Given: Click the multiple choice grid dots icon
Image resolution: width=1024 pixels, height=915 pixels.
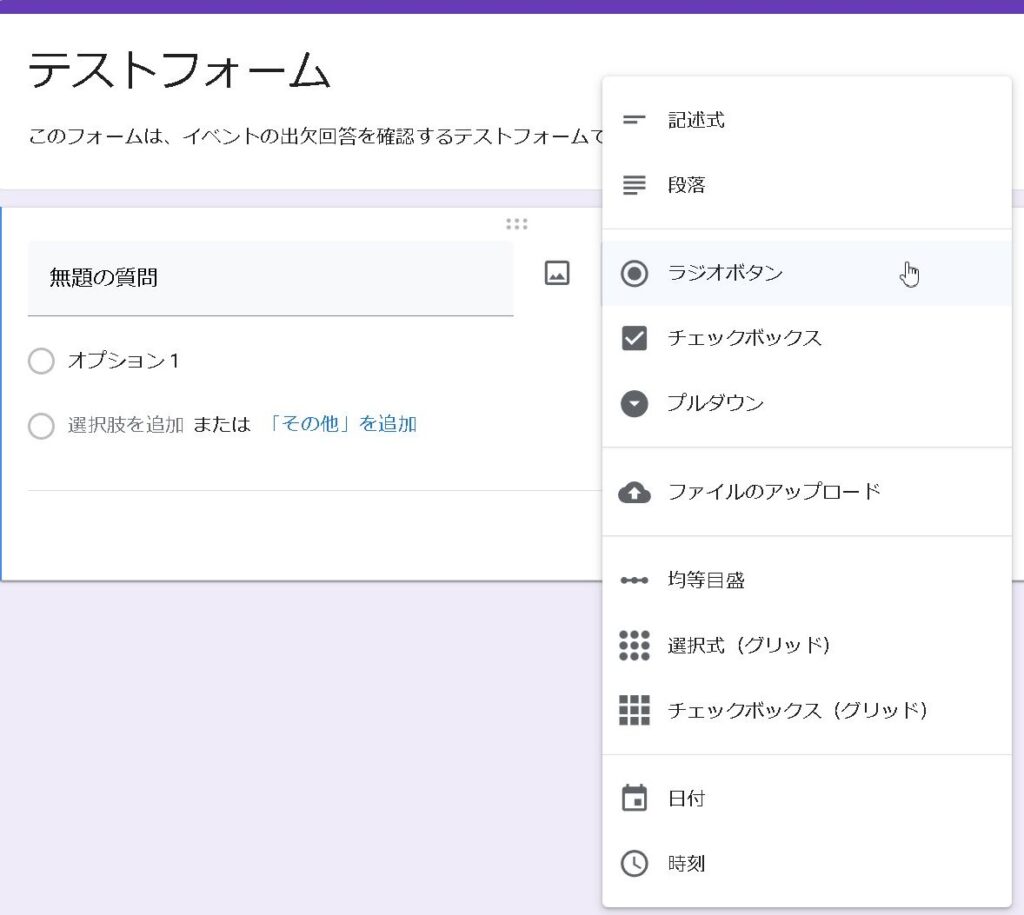Looking at the screenshot, I should [634, 645].
